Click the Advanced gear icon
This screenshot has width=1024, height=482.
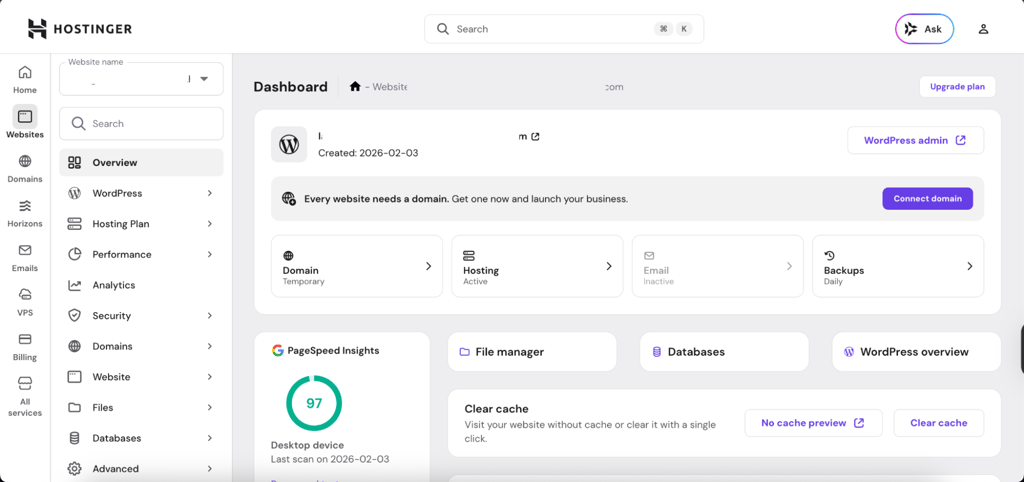(74, 469)
